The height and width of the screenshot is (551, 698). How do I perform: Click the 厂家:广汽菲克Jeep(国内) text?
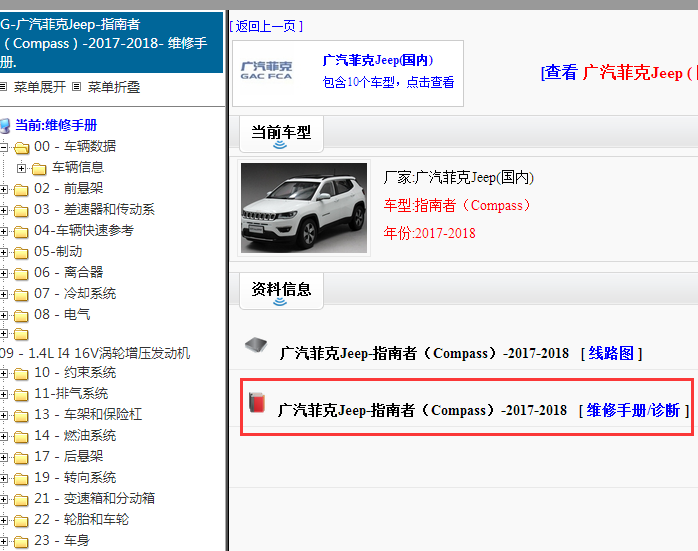pos(459,178)
